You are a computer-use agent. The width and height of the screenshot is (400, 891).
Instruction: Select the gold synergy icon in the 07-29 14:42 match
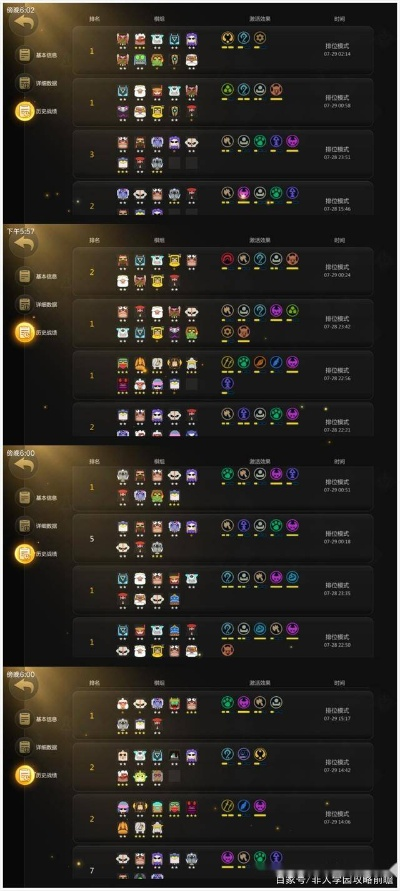coord(260,754)
